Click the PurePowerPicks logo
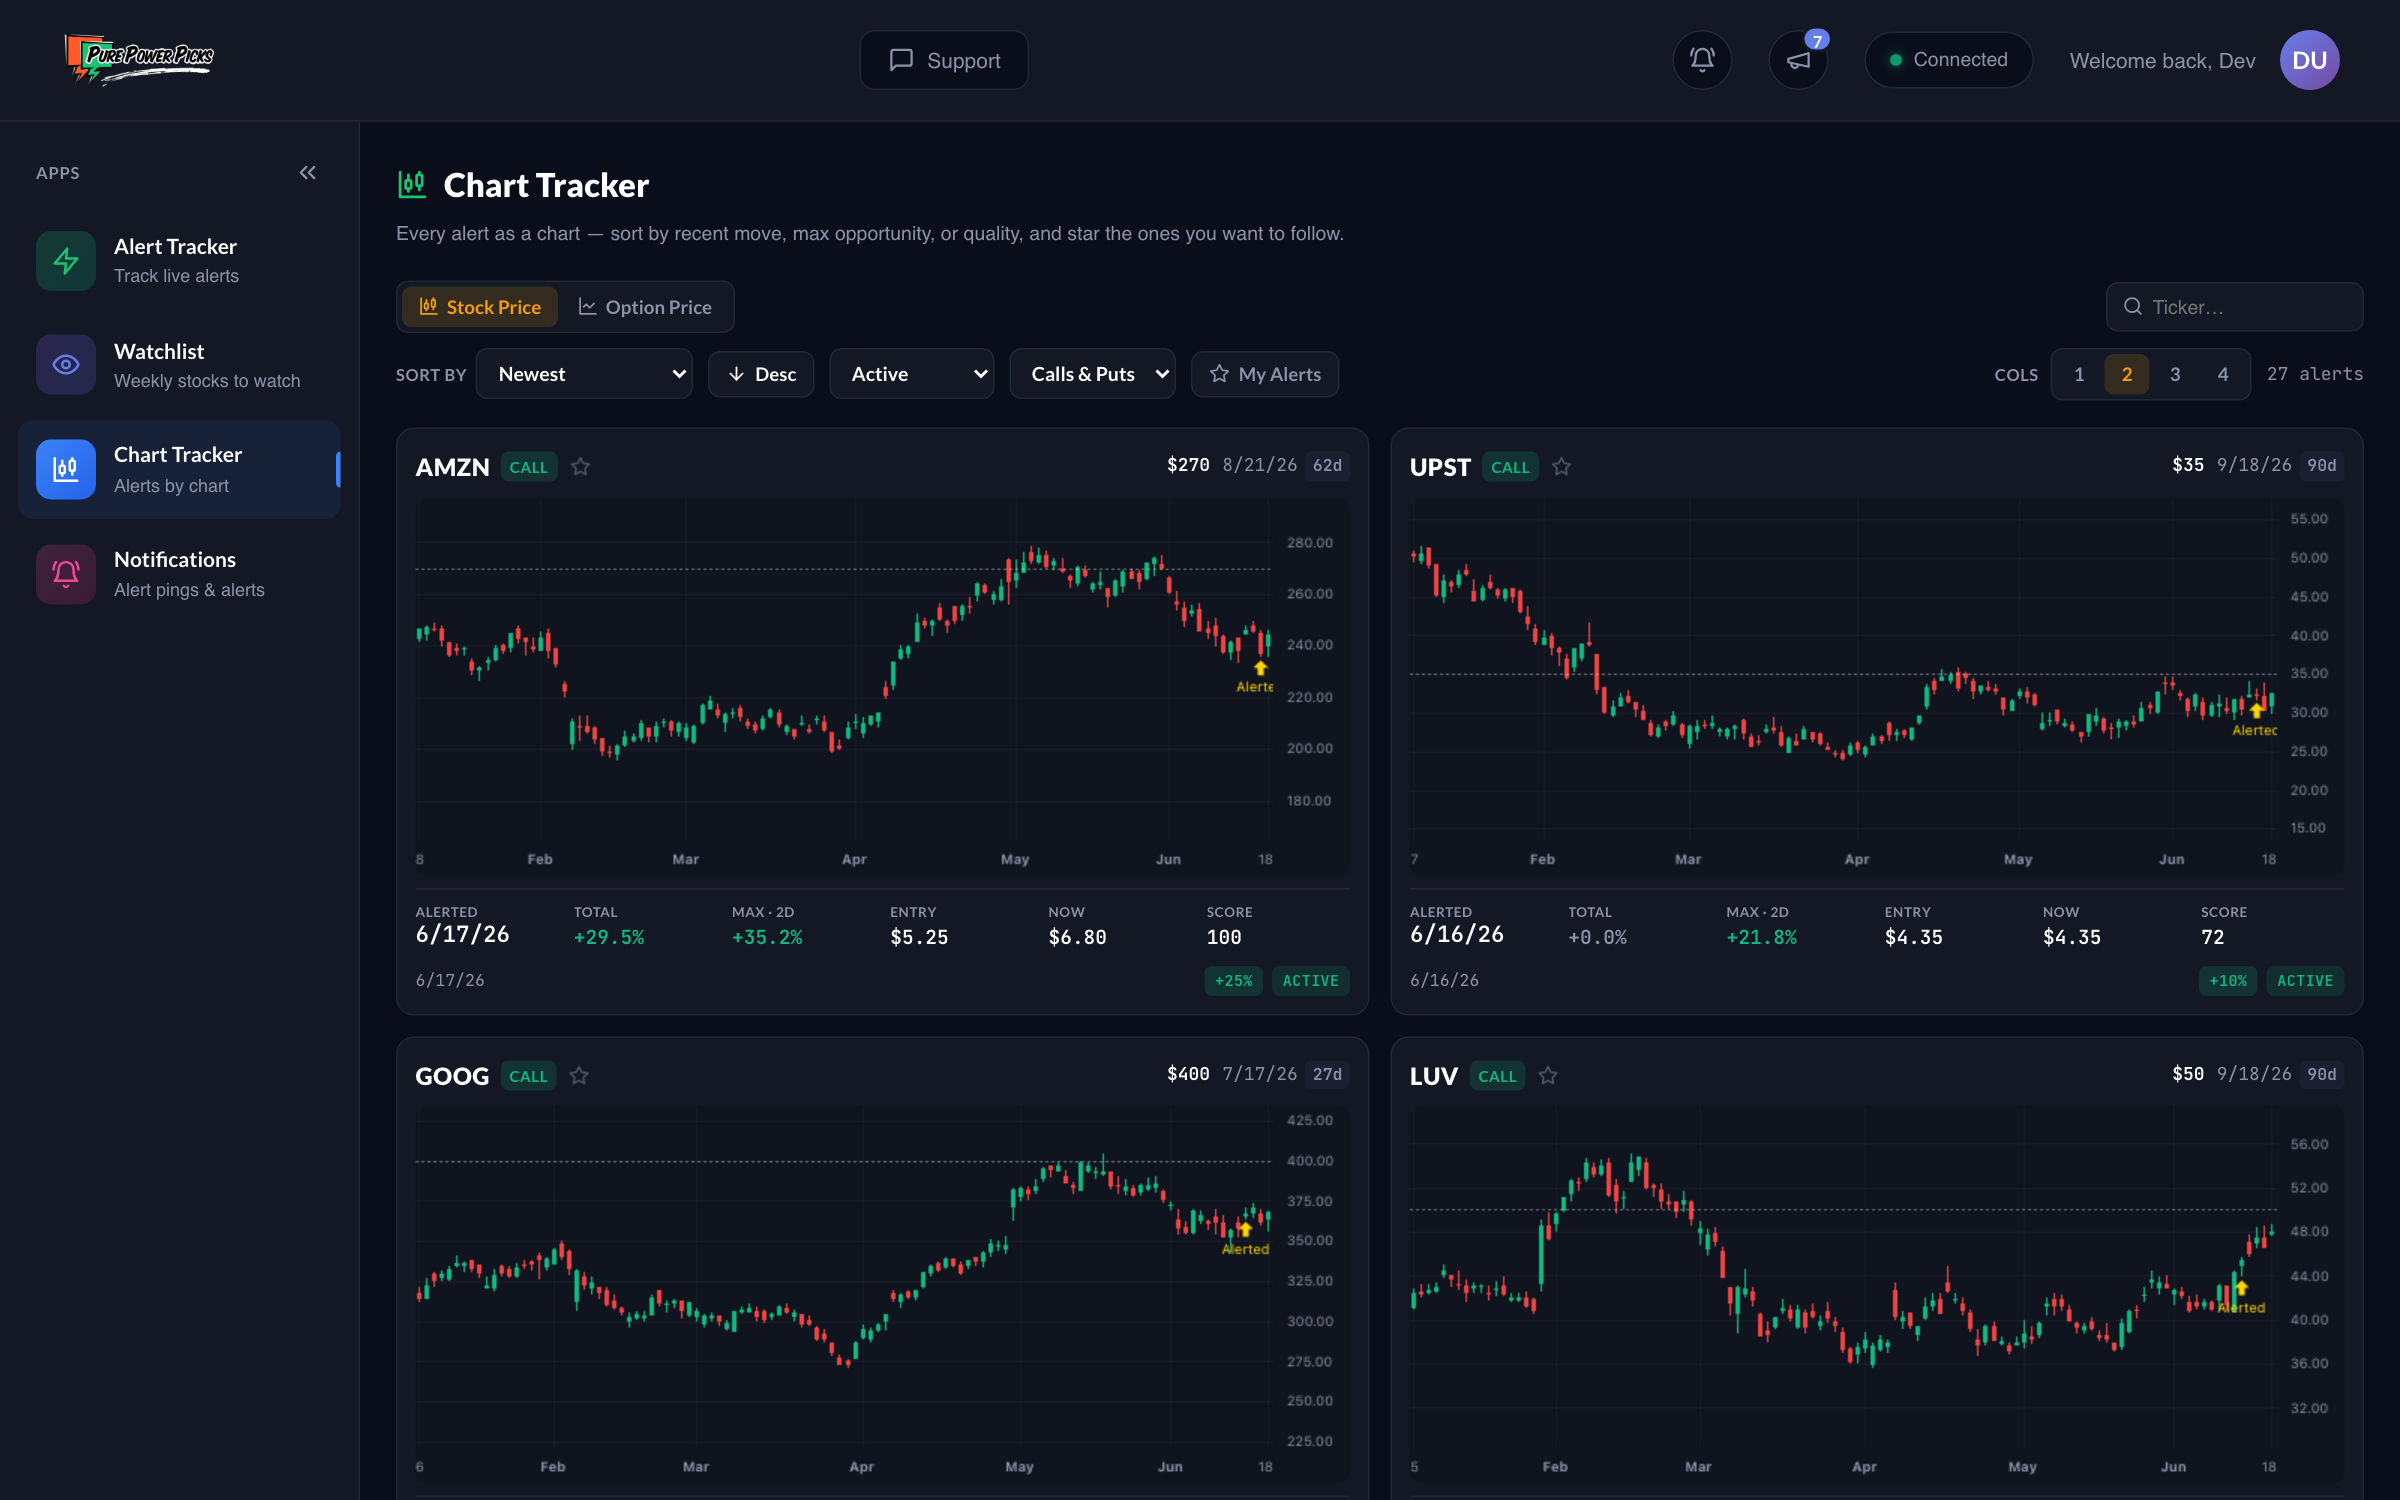Screen dimensions: 2400x1500 tap(139, 59)
